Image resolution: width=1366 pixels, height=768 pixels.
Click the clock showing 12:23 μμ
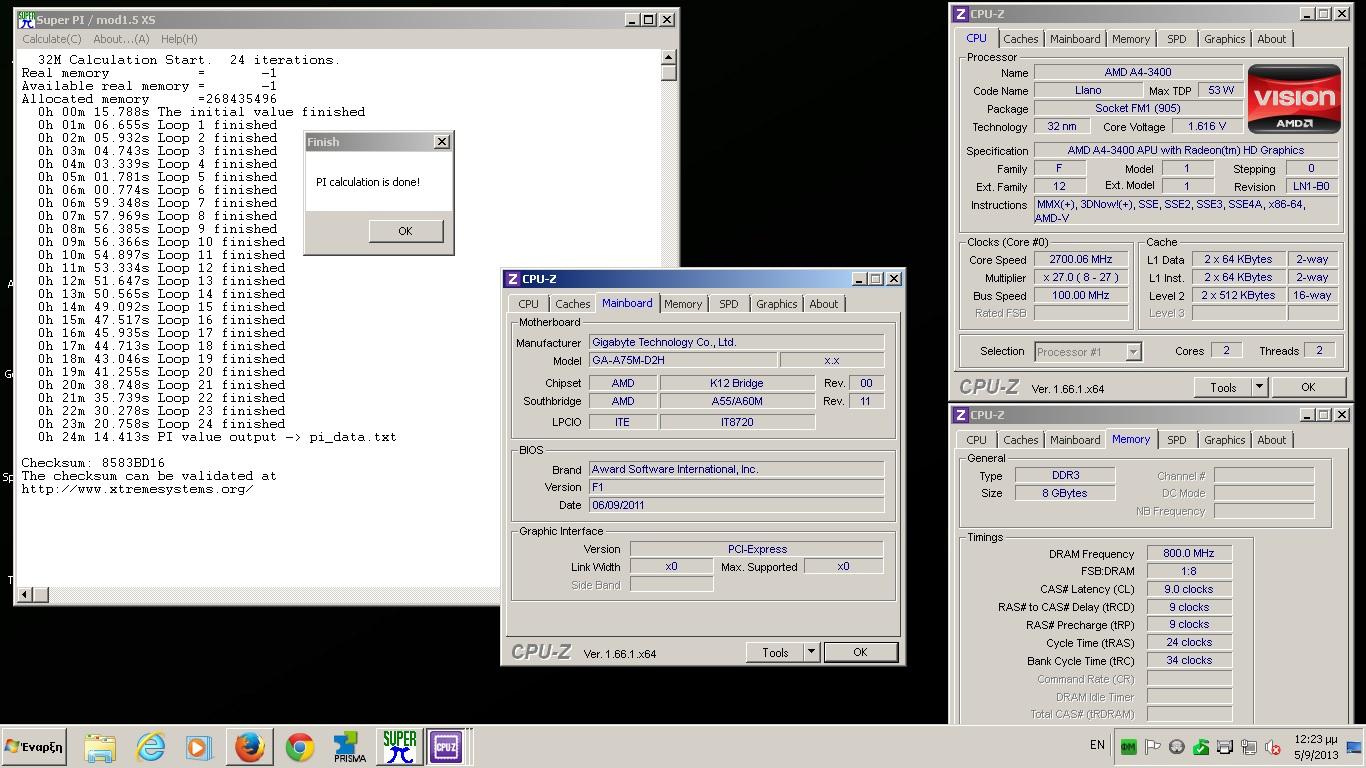tap(1316, 740)
